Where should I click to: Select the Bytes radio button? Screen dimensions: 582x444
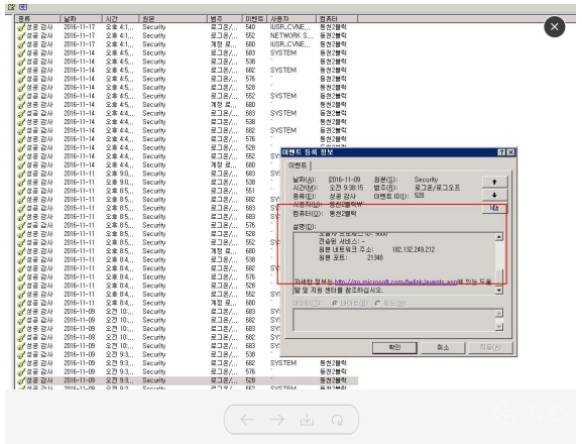point(350,303)
